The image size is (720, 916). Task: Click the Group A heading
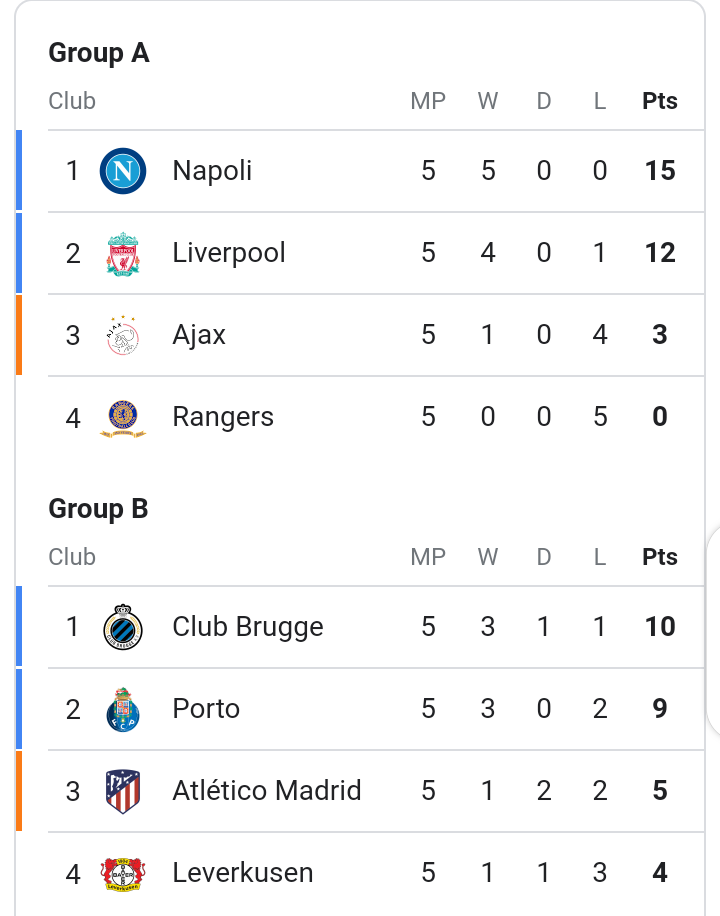point(99,53)
